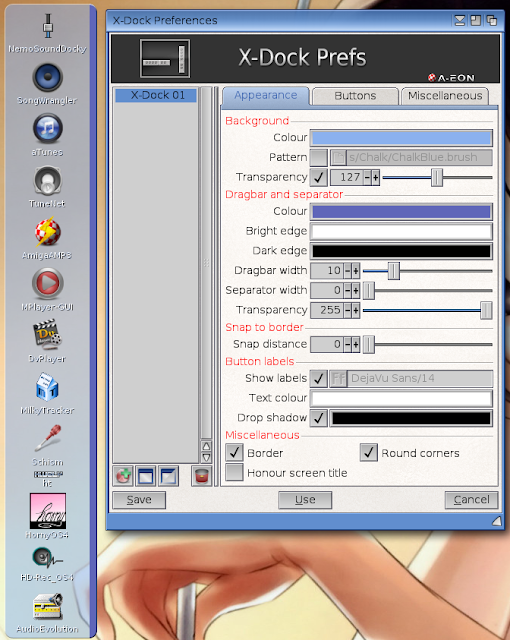Click the window resize gadget corner

(x=497, y=520)
